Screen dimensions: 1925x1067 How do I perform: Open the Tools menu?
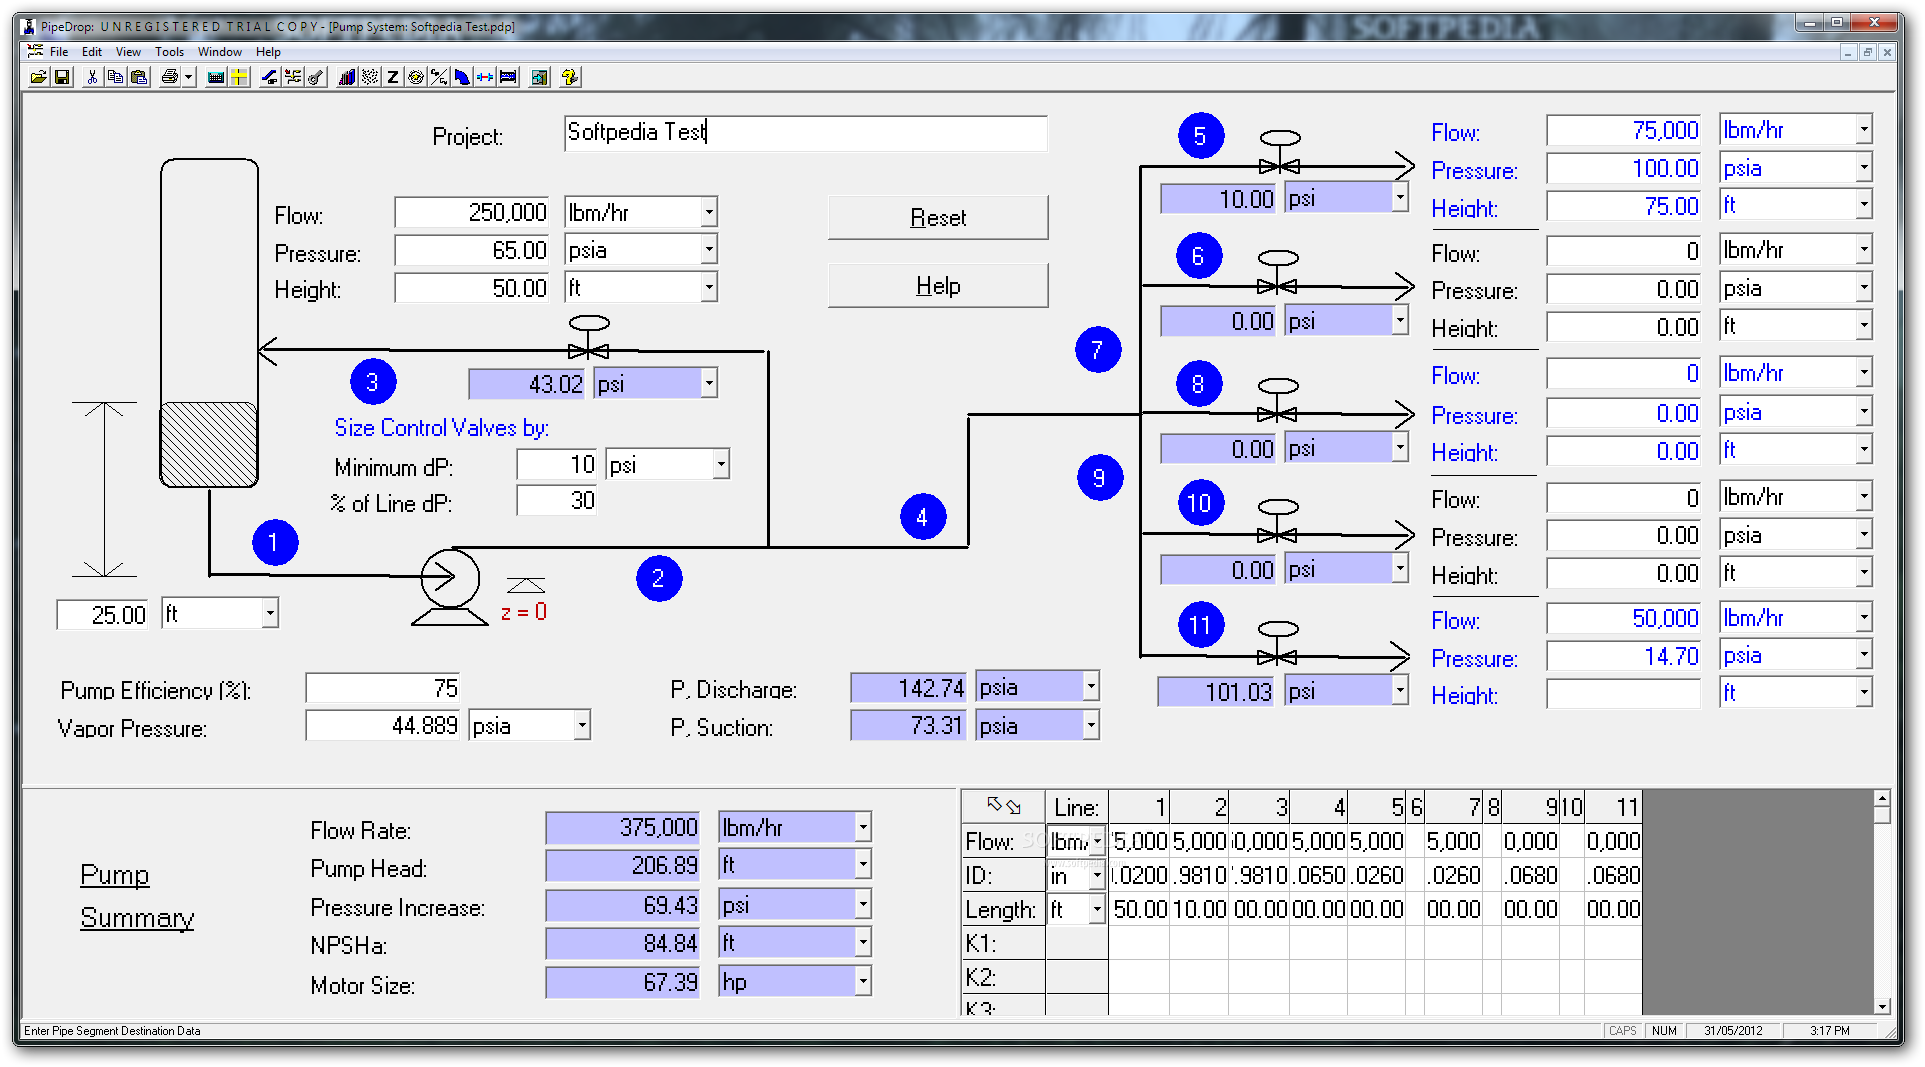169,52
